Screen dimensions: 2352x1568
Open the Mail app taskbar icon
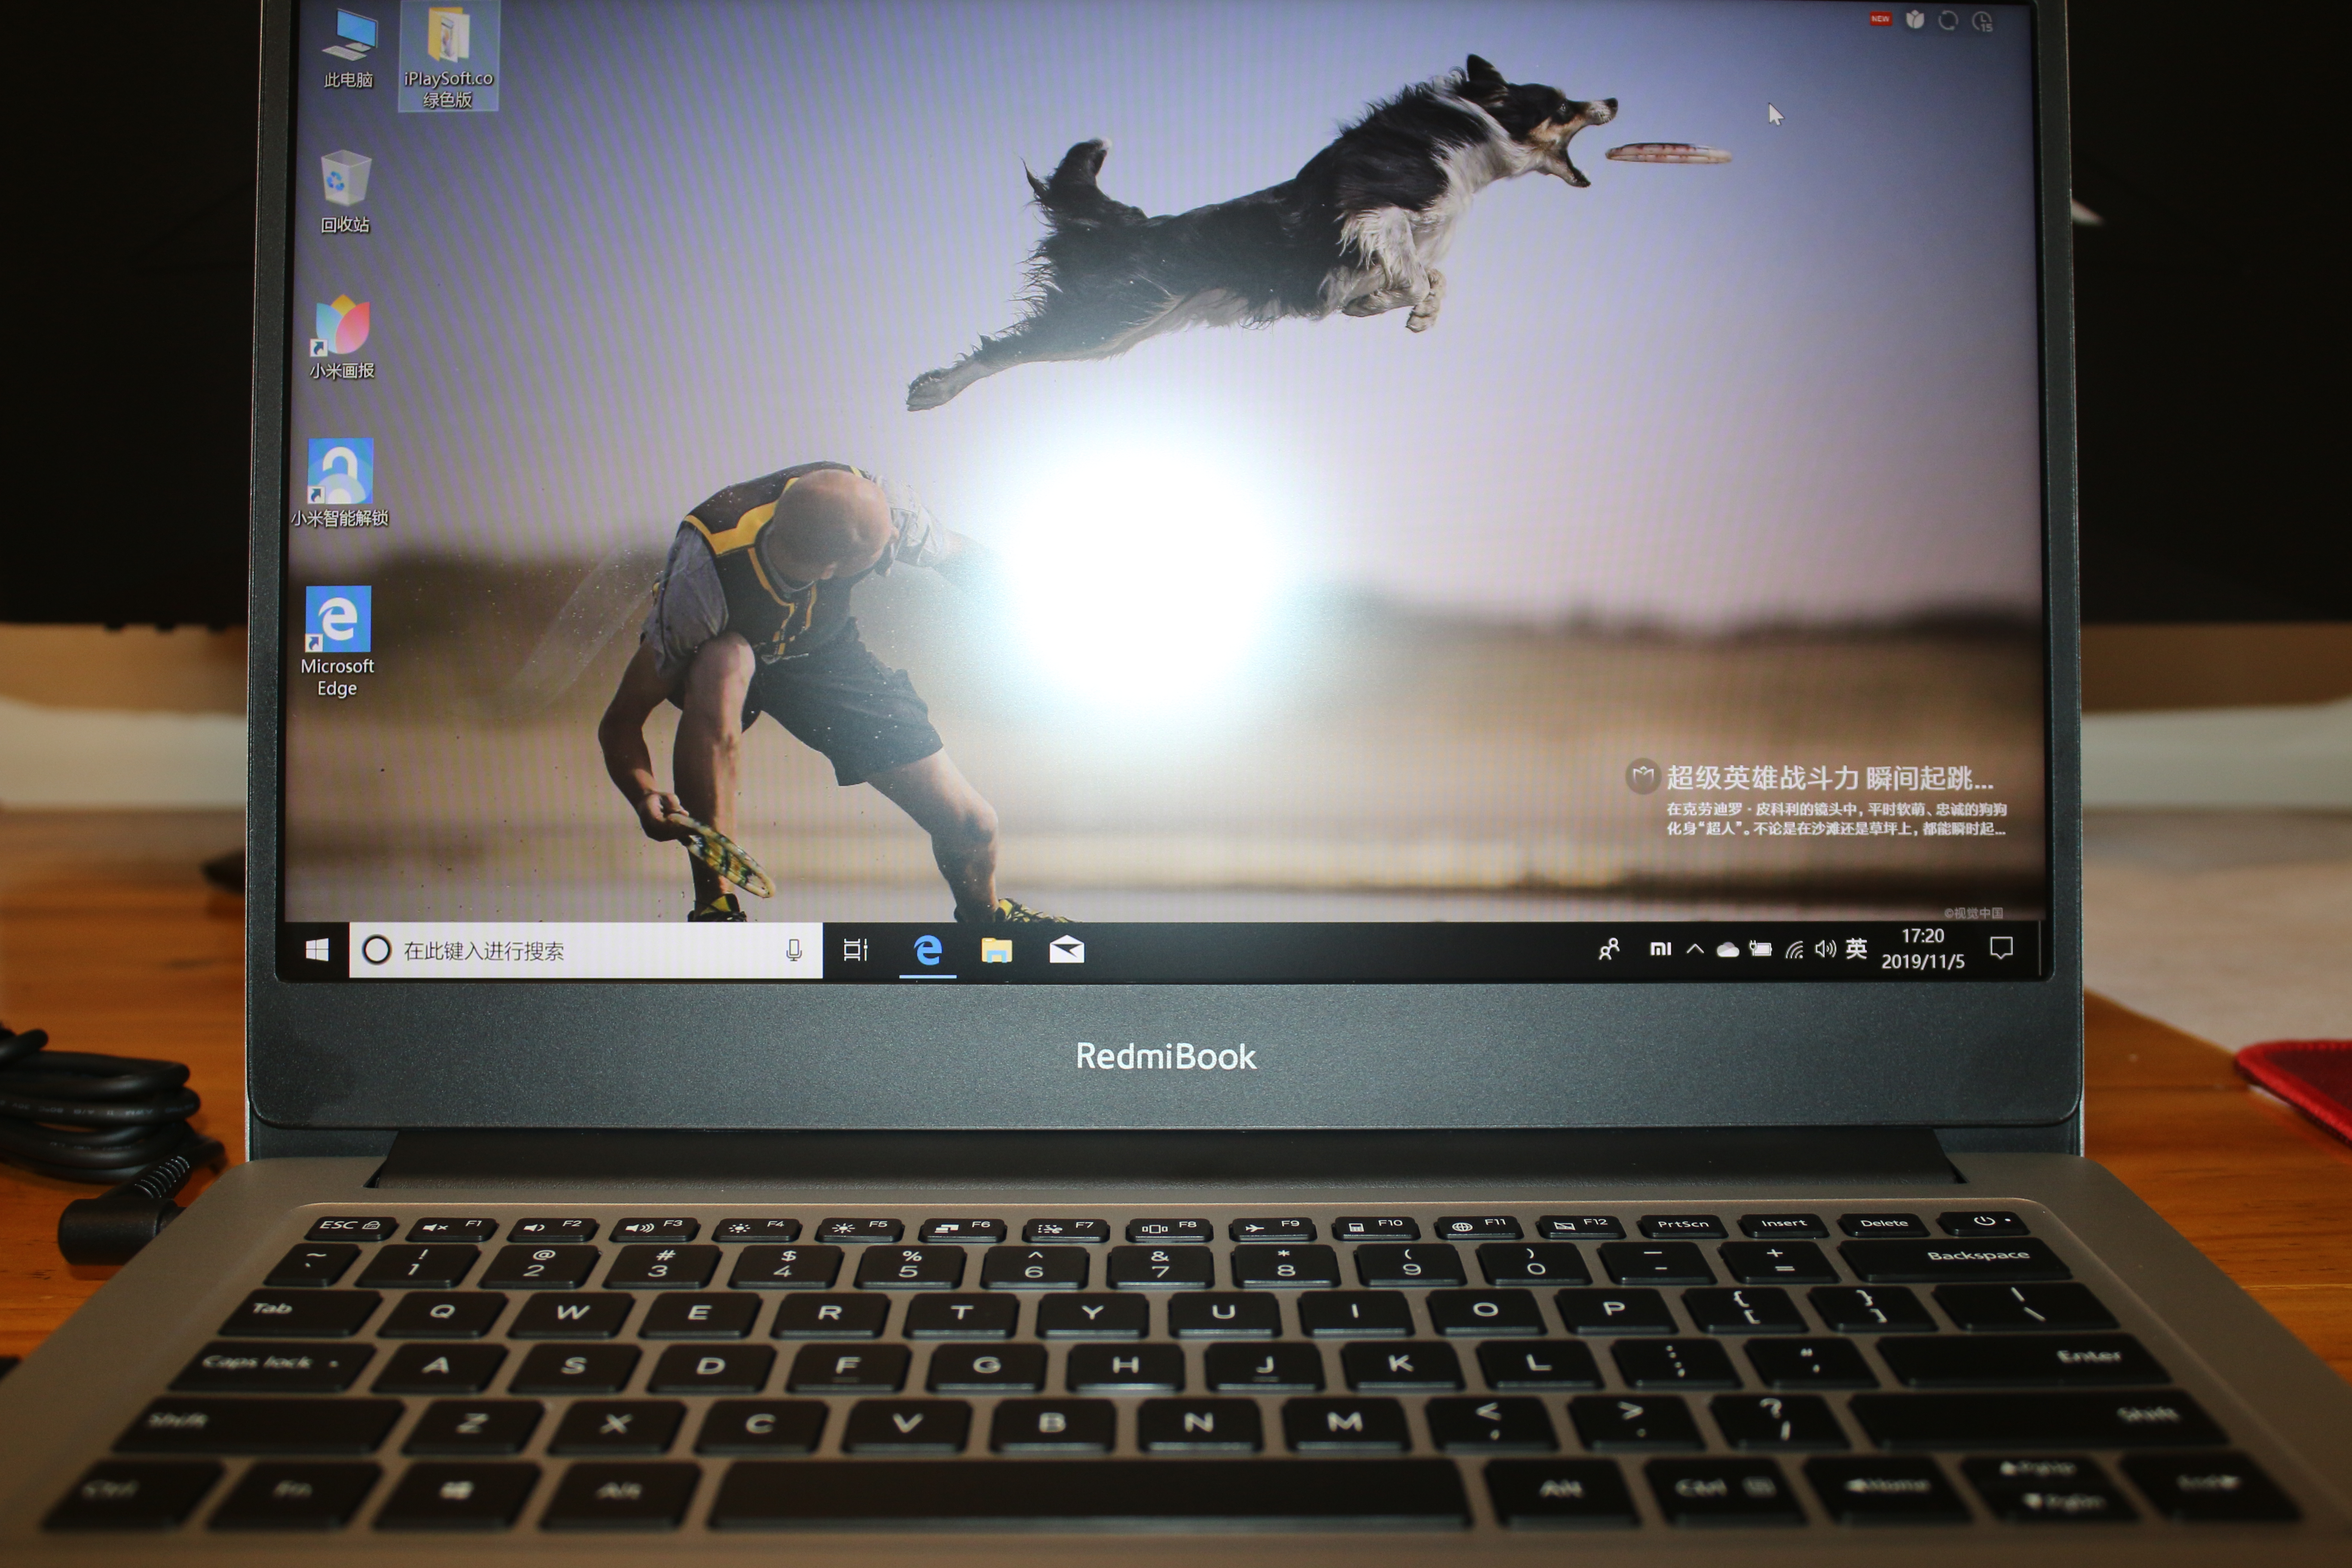[x=1066, y=949]
